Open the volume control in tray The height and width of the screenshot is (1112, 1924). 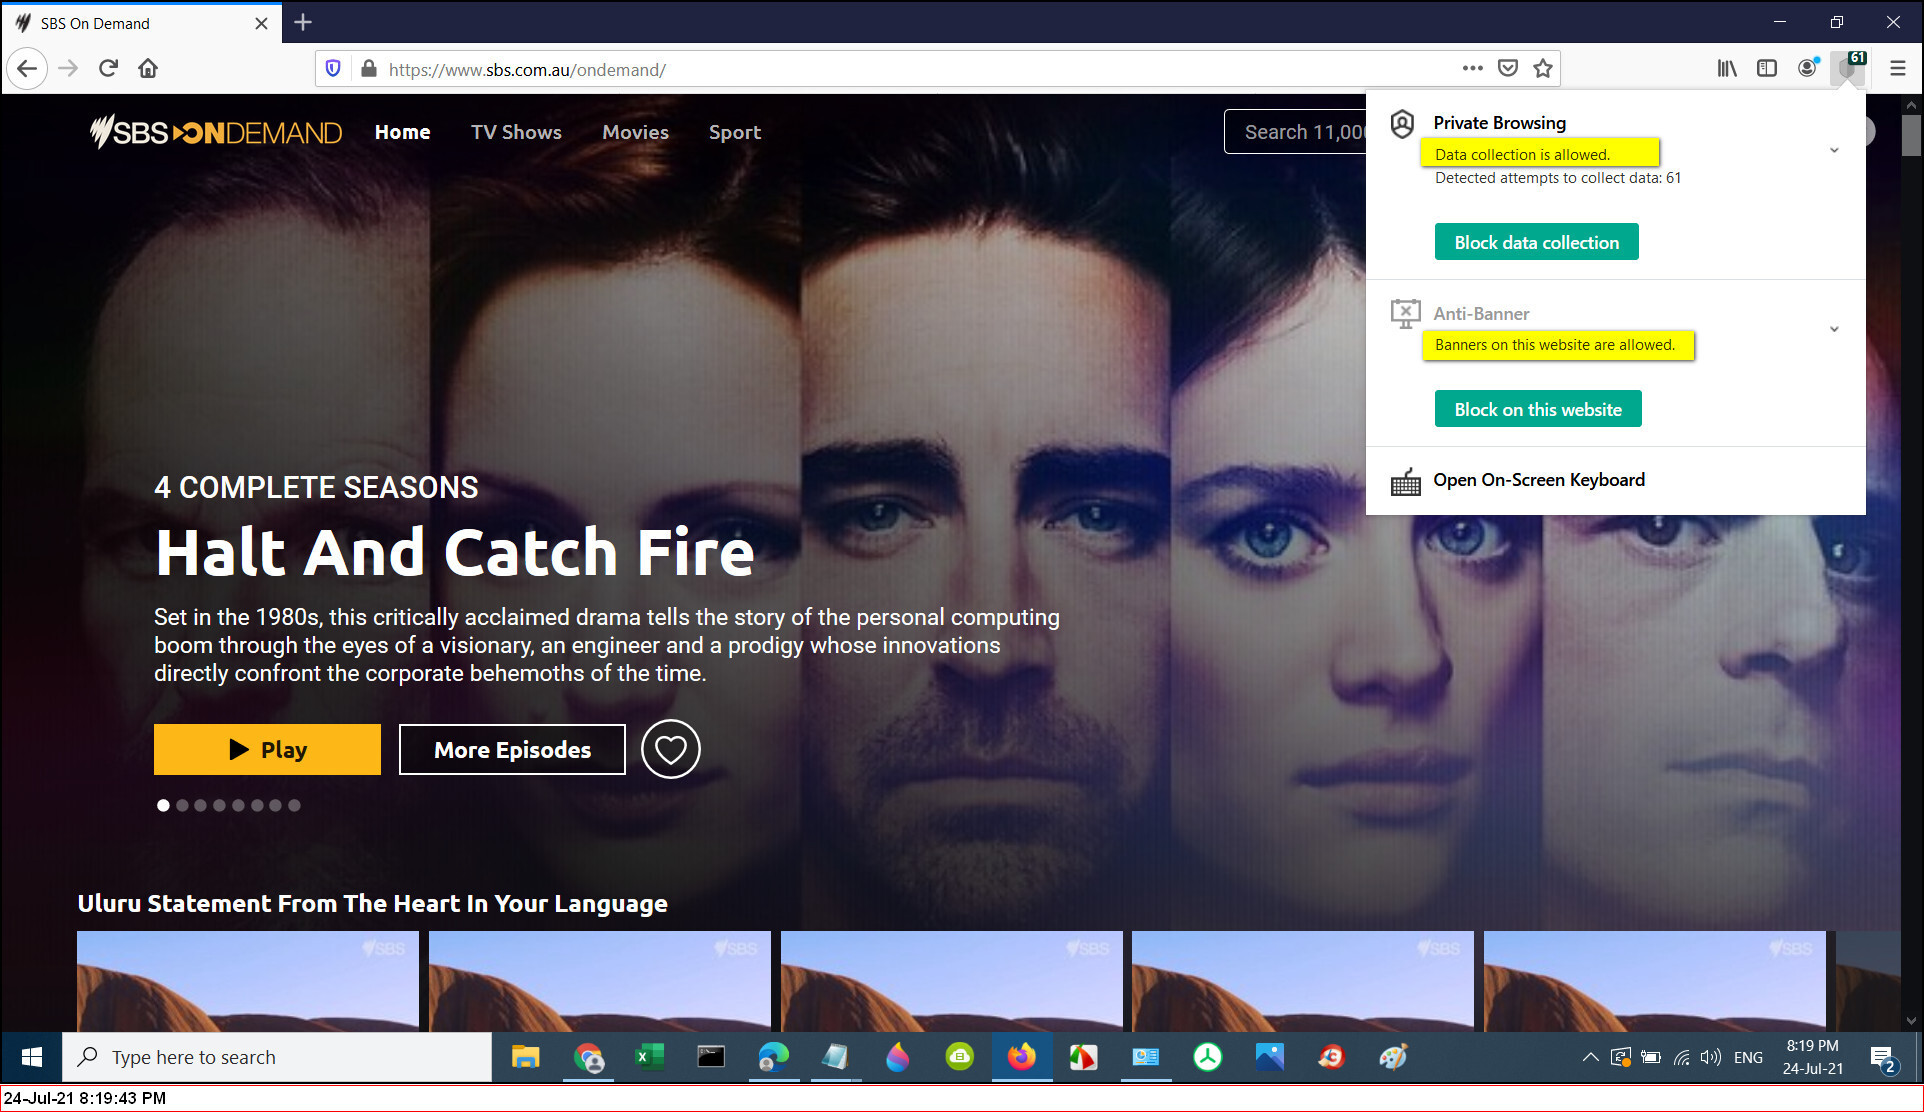click(1711, 1057)
